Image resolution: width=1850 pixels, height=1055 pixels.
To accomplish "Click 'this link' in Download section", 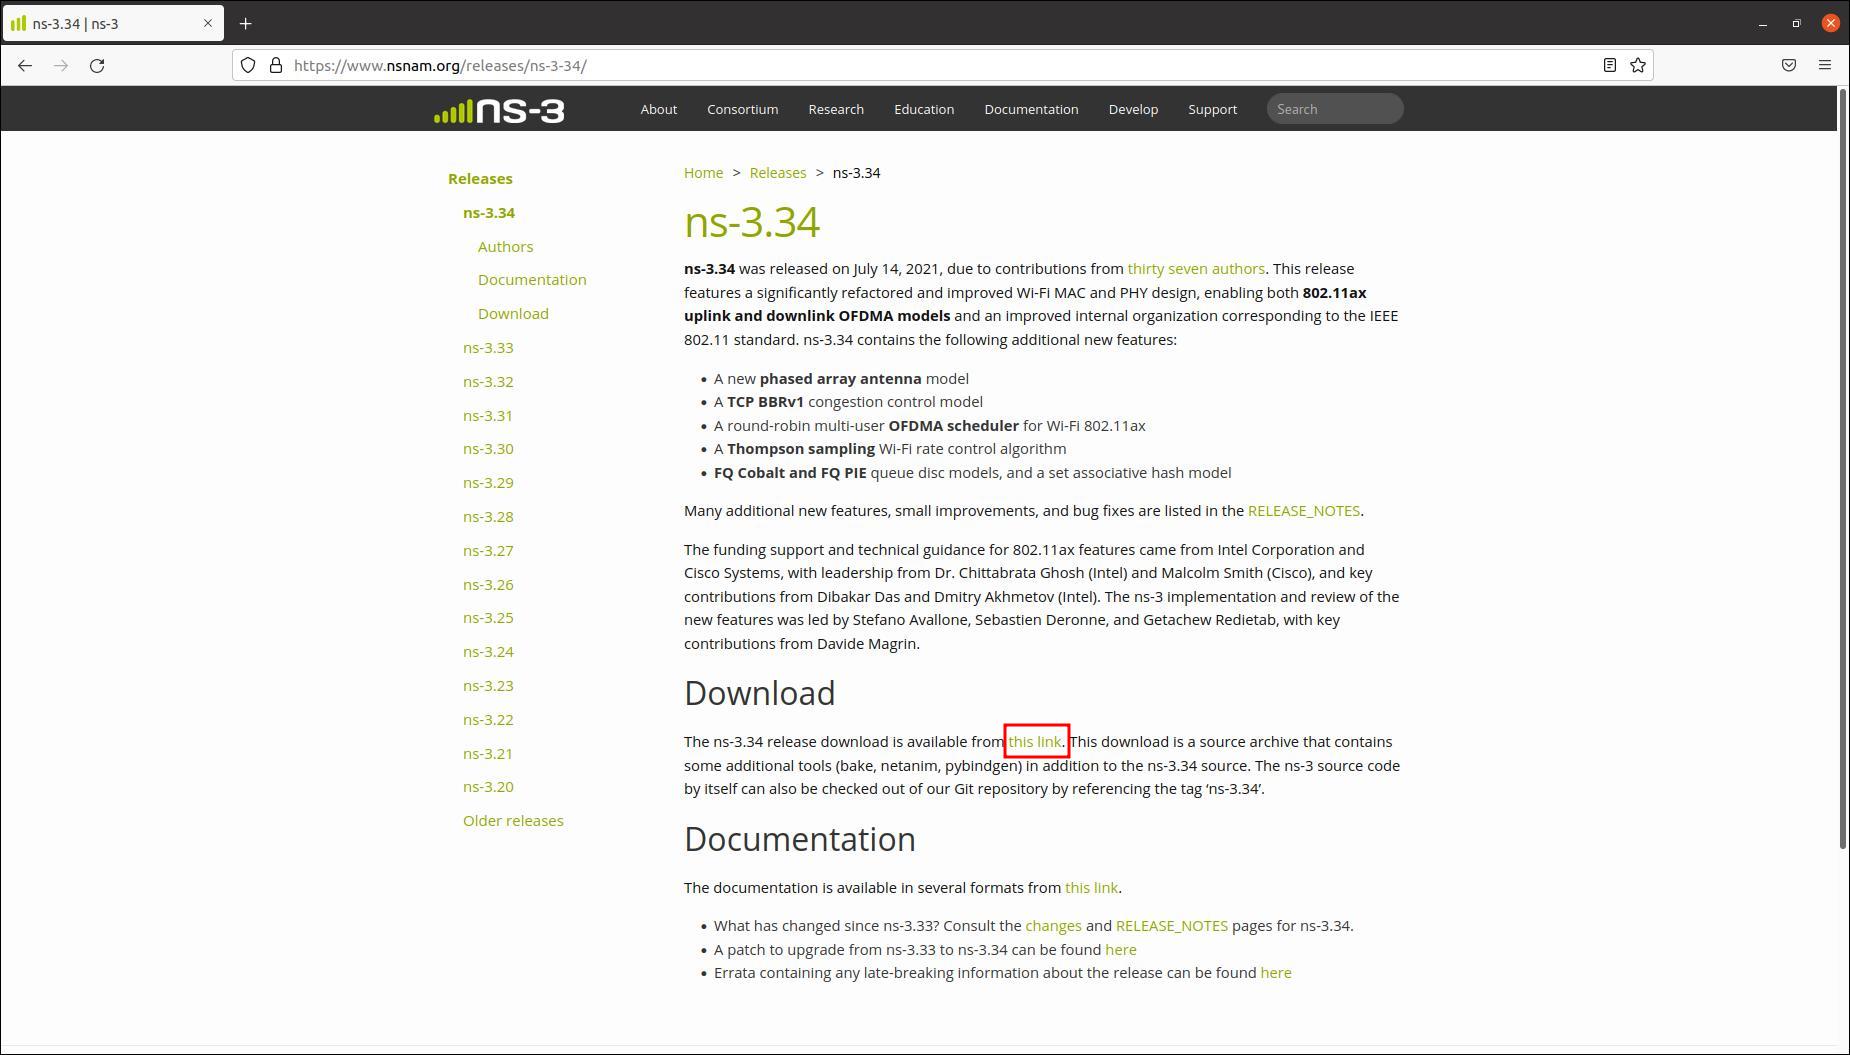I will point(1035,742).
